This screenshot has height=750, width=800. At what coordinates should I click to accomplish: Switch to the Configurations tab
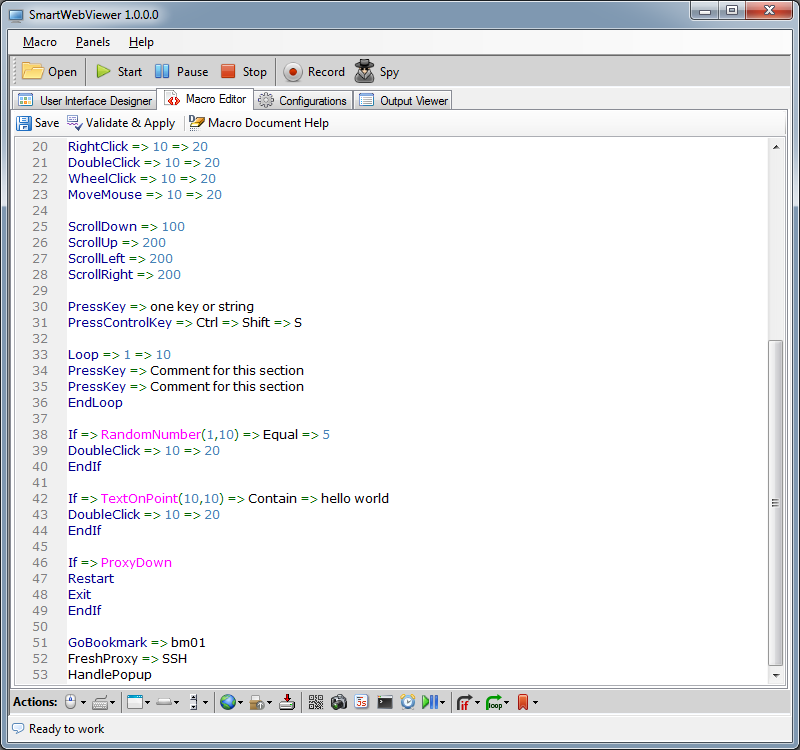pos(303,100)
